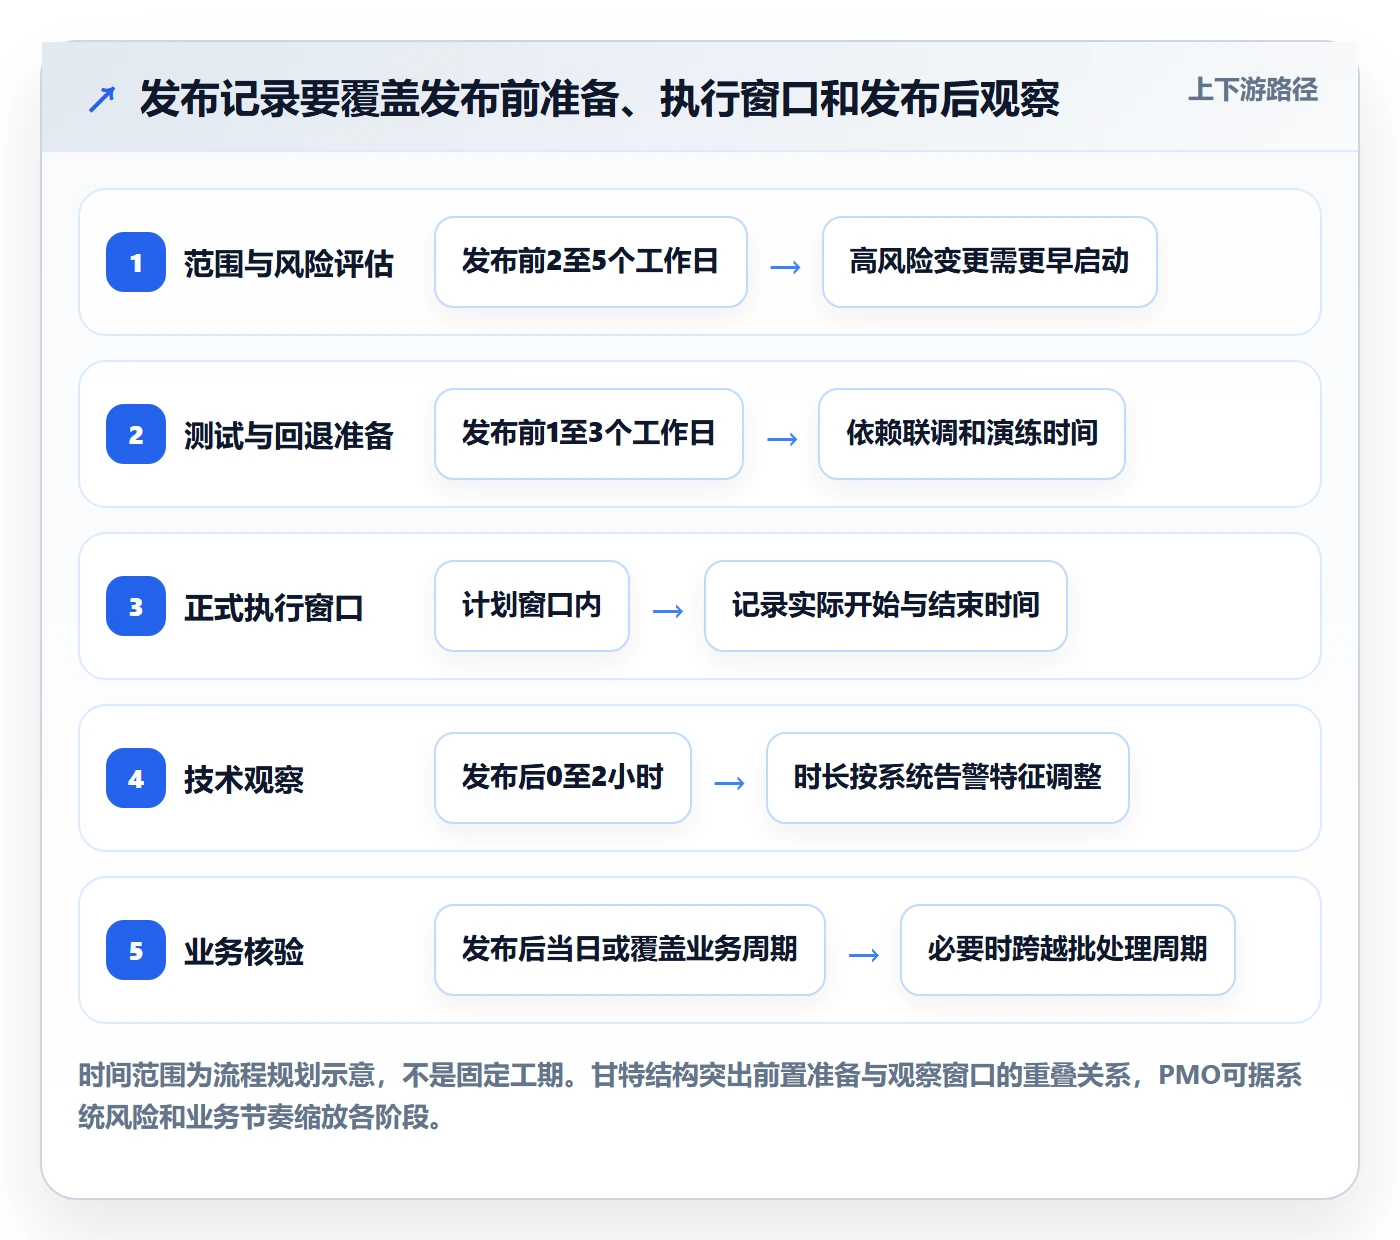The height and width of the screenshot is (1240, 1400).
Task: Click the arrow after 计划窗口内
Action: click(667, 610)
